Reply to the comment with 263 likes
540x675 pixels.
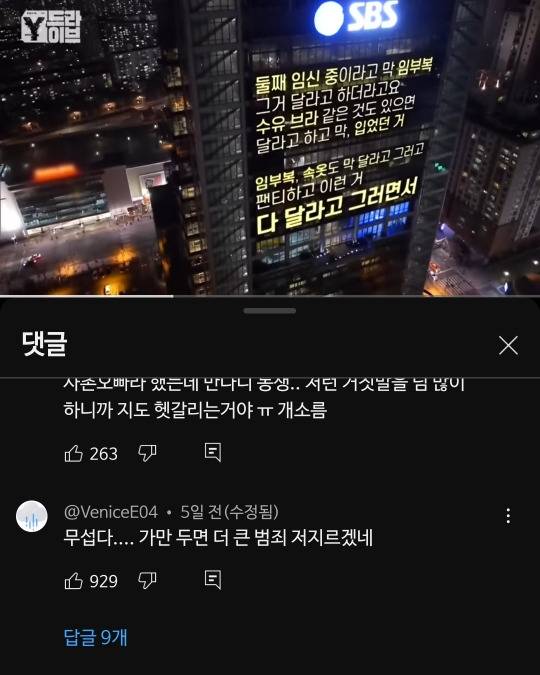tap(213, 452)
